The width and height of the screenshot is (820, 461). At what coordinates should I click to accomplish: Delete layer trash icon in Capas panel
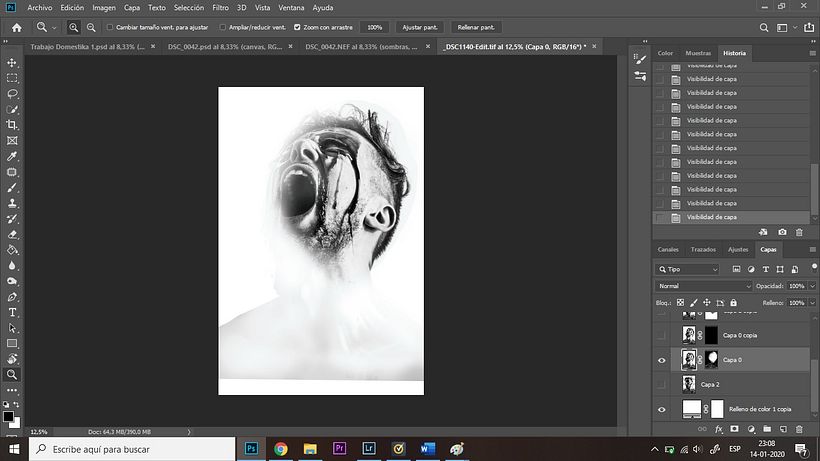pos(799,429)
